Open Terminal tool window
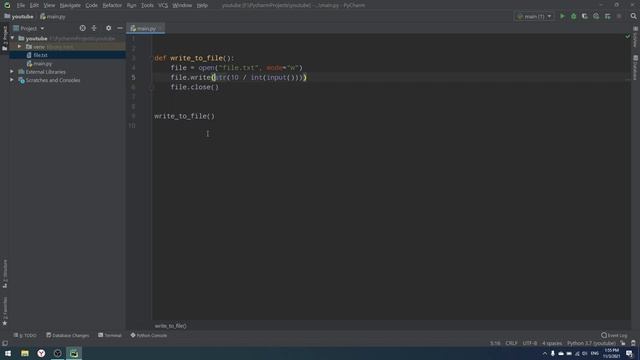Image resolution: width=640 pixels, height=360 pixels. tap(110, 335)
